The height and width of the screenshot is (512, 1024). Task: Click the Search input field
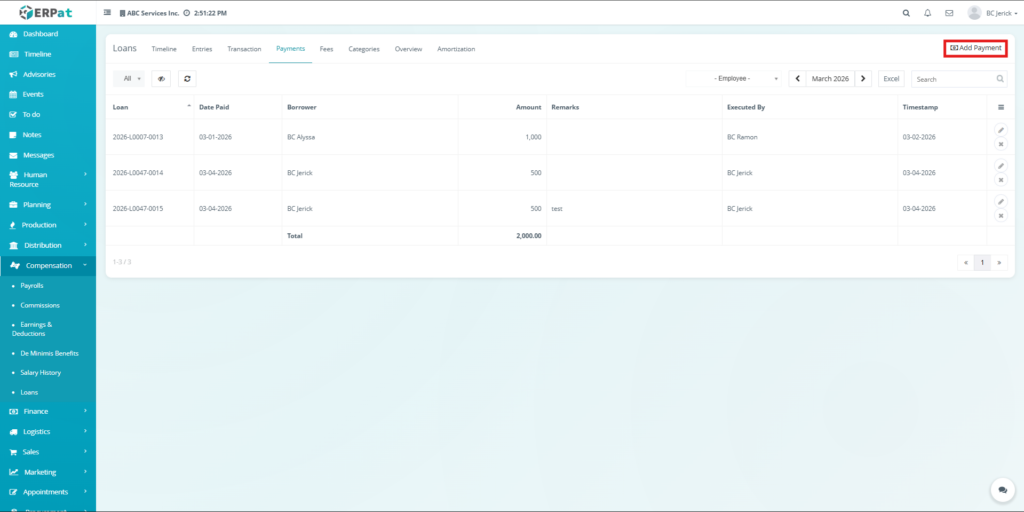[953, 78]
